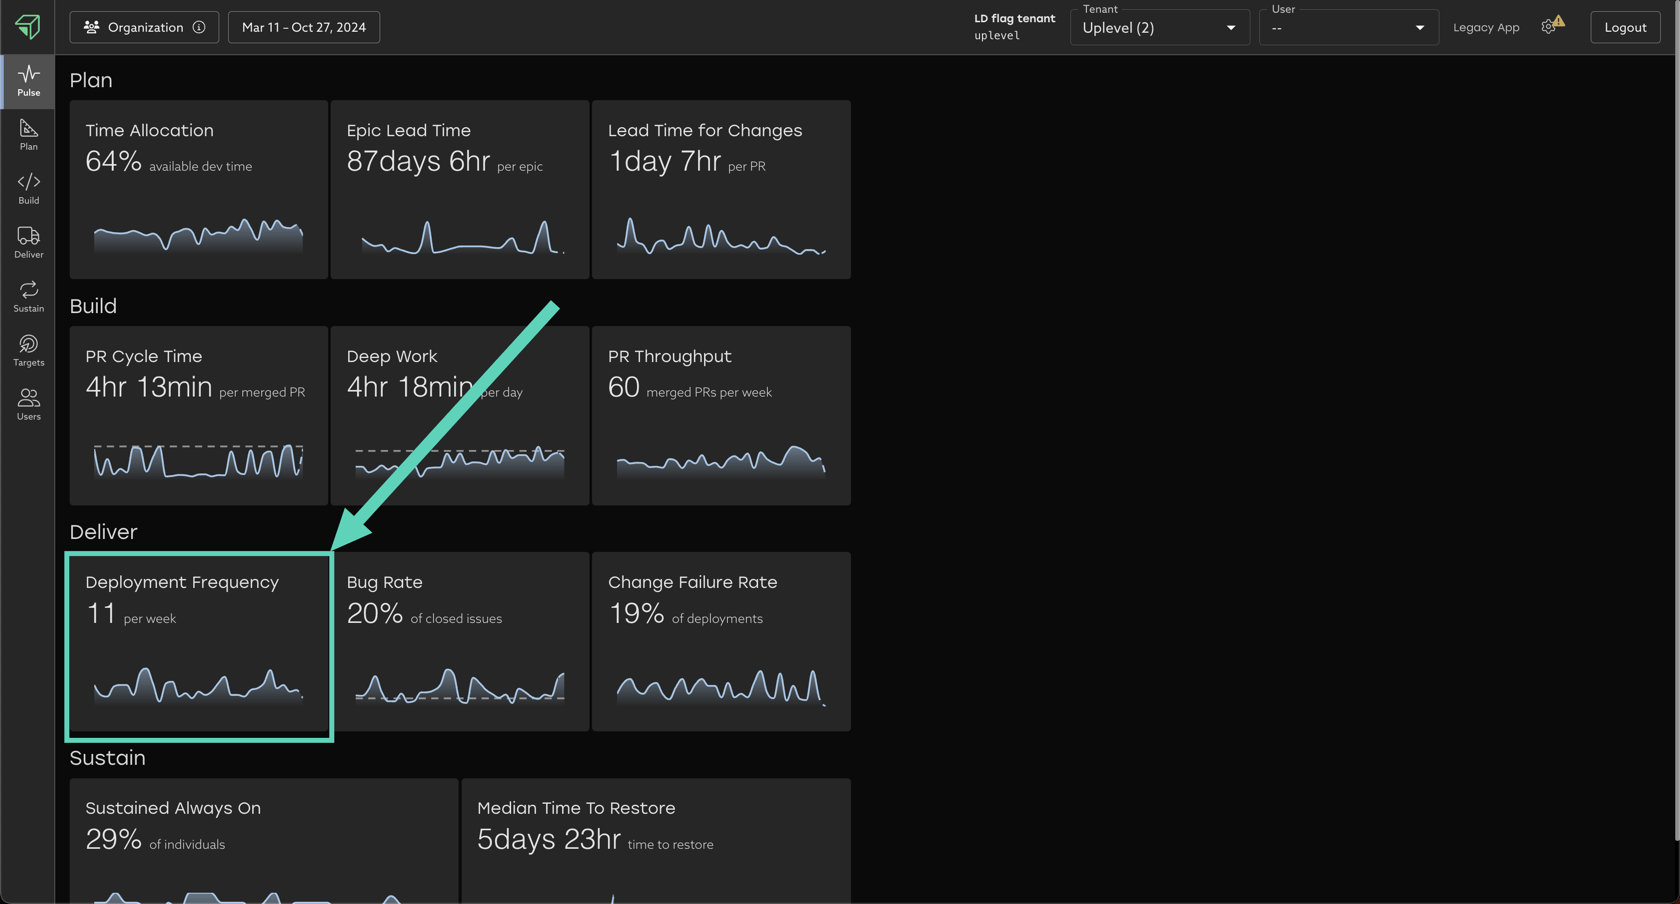Click the Uplevel logo icon
Screen dimensions: 1680x904
coord(28,26)
